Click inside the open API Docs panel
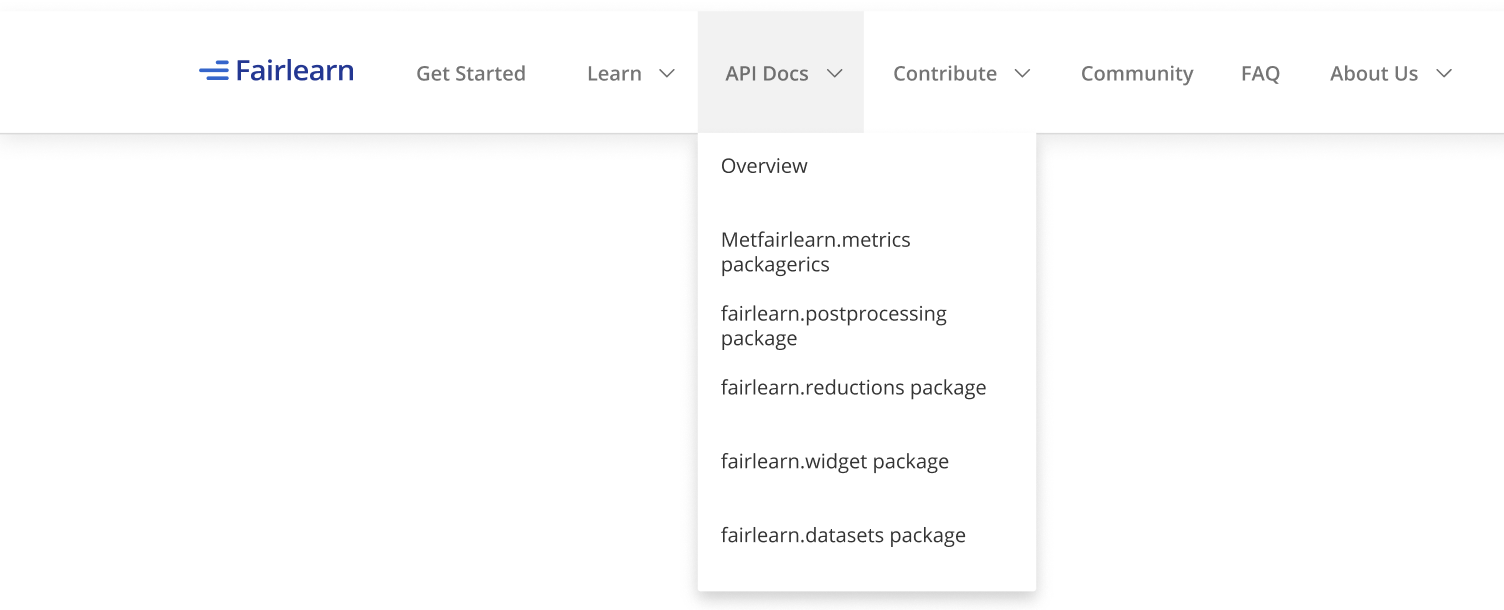This screenshot has height=610, width=1504. pos(866,420)
